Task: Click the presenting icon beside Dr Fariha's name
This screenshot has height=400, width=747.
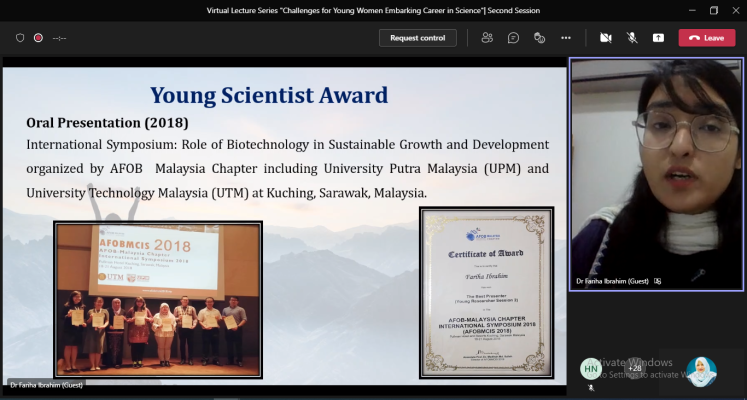Action: click(x=657, y=282)
